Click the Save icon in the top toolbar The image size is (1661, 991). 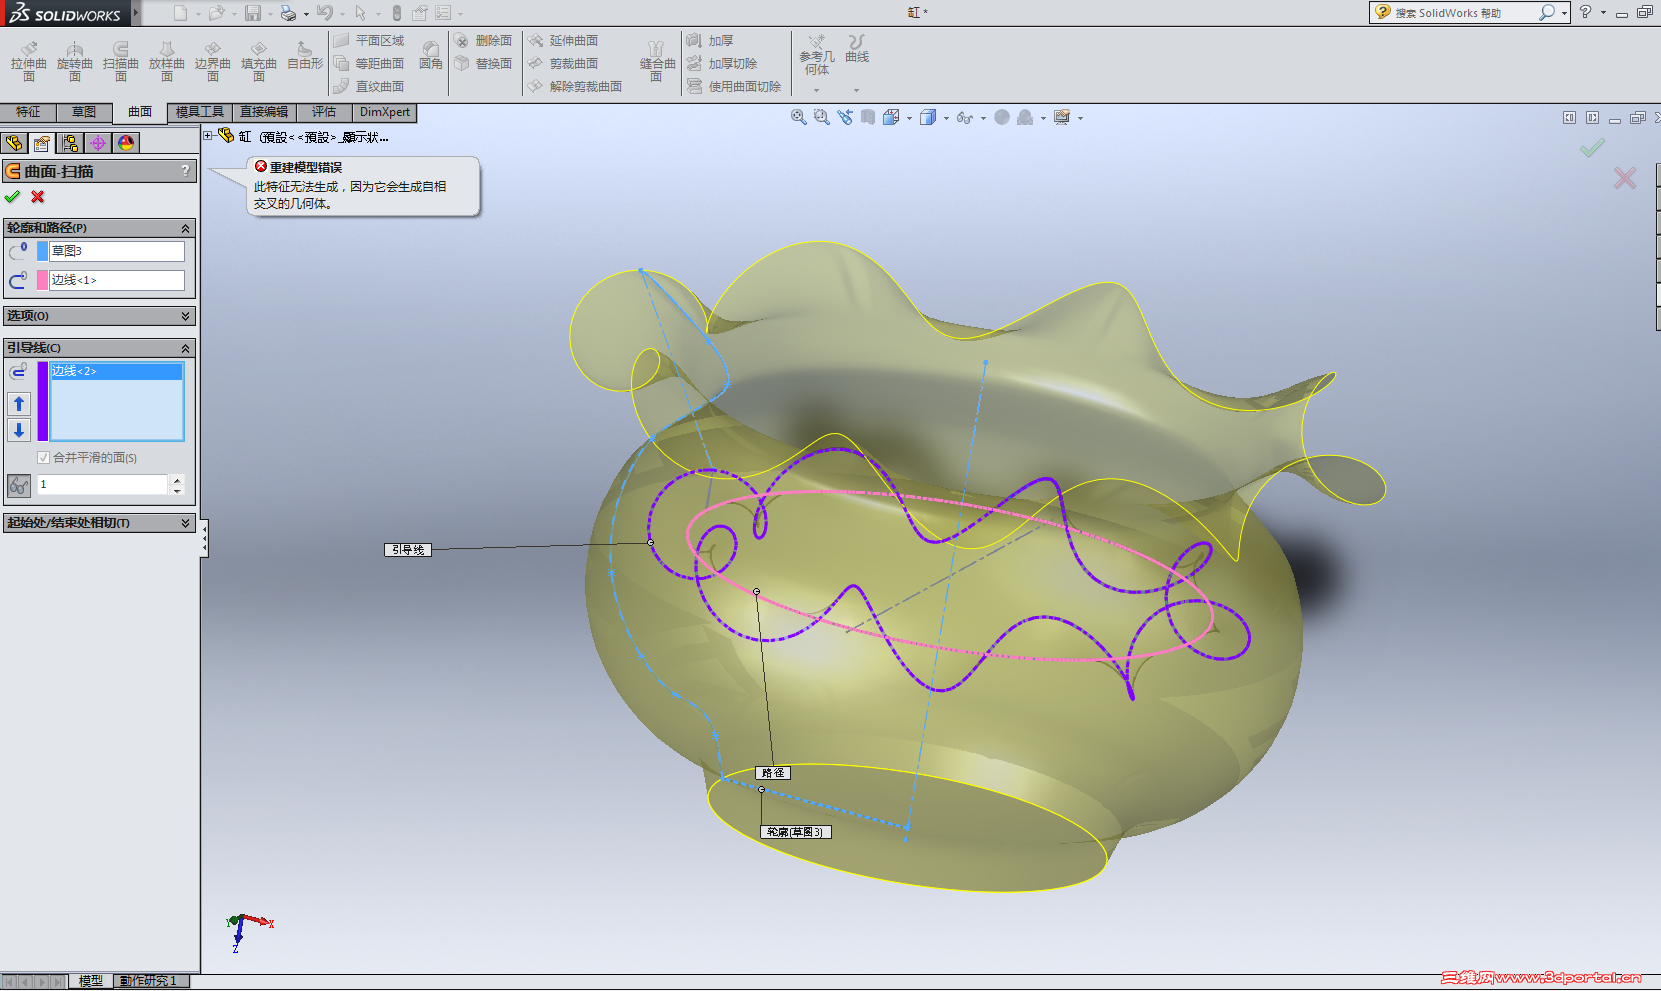click(253, 13)
